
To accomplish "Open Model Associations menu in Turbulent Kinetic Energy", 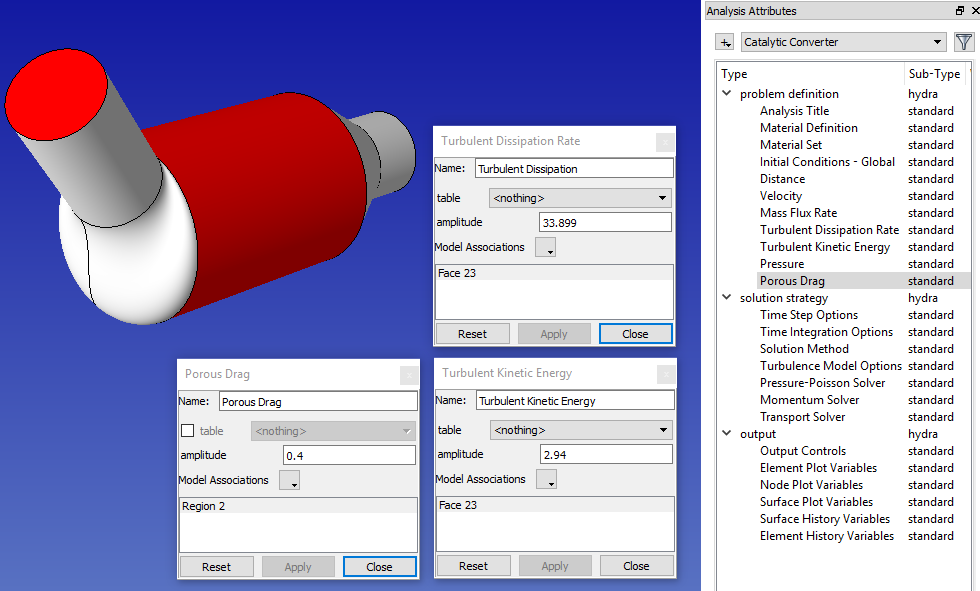I will [546, 480].
